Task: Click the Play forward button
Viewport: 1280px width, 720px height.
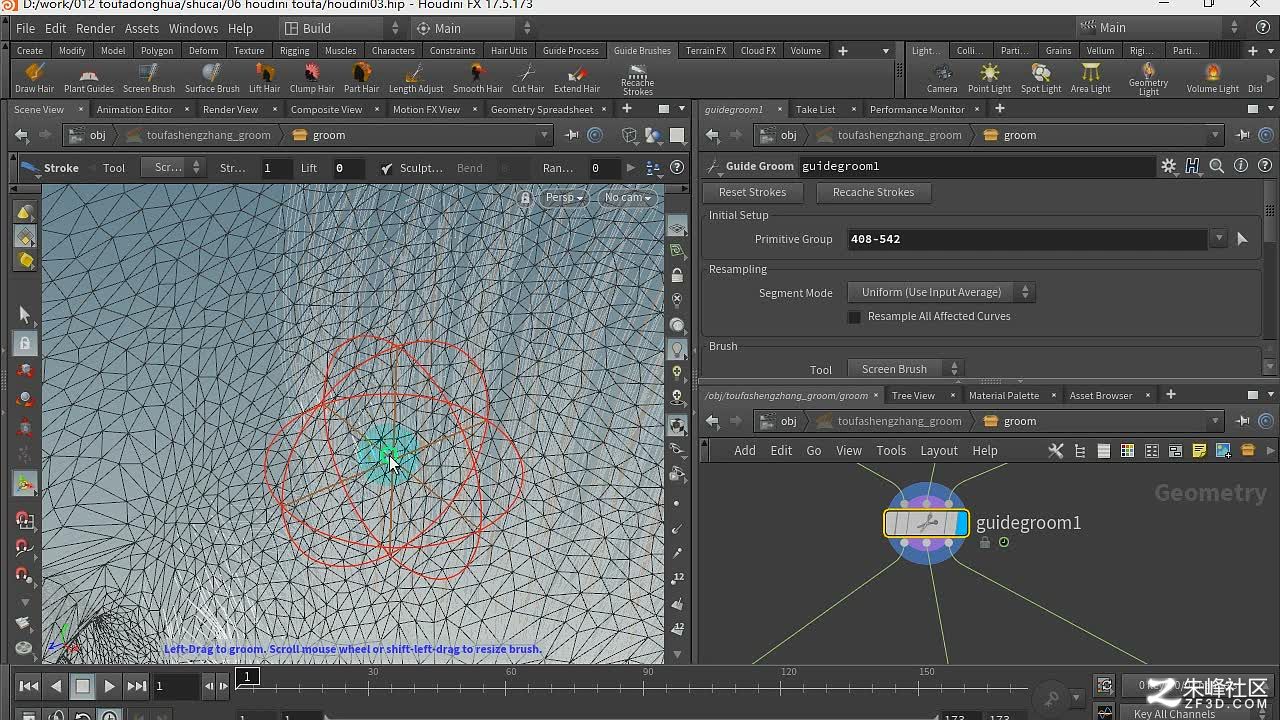Action: pyautogui.click(x=110, y=686)
